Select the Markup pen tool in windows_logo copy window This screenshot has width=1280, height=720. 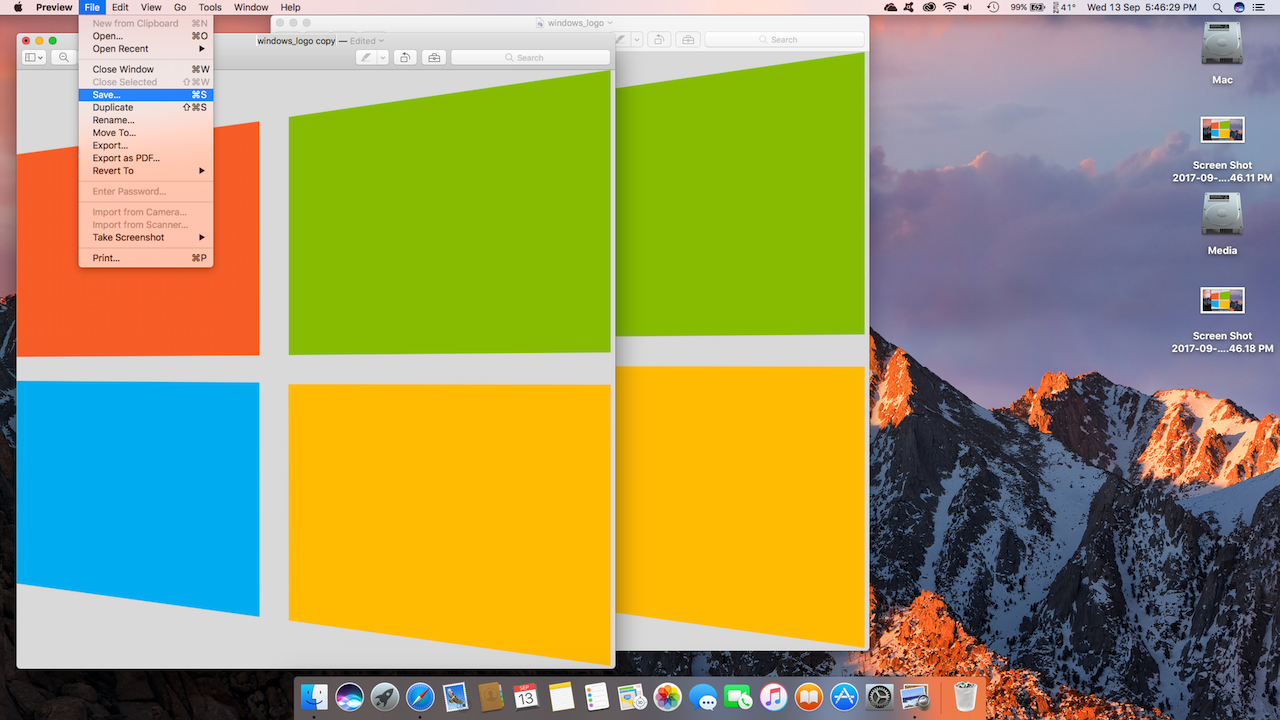click(x=367, y=57)
